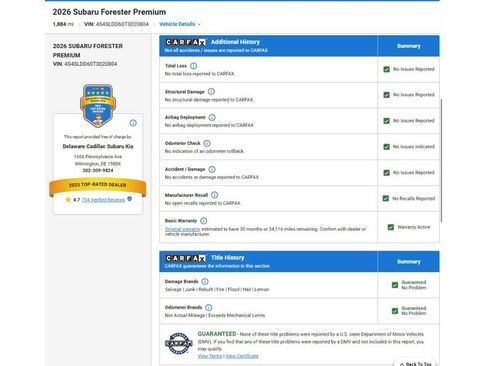This screenshot has width=488, height=366.
Task: Click the 1,884 mi mileage text
Action: click(x=63, y=24)
